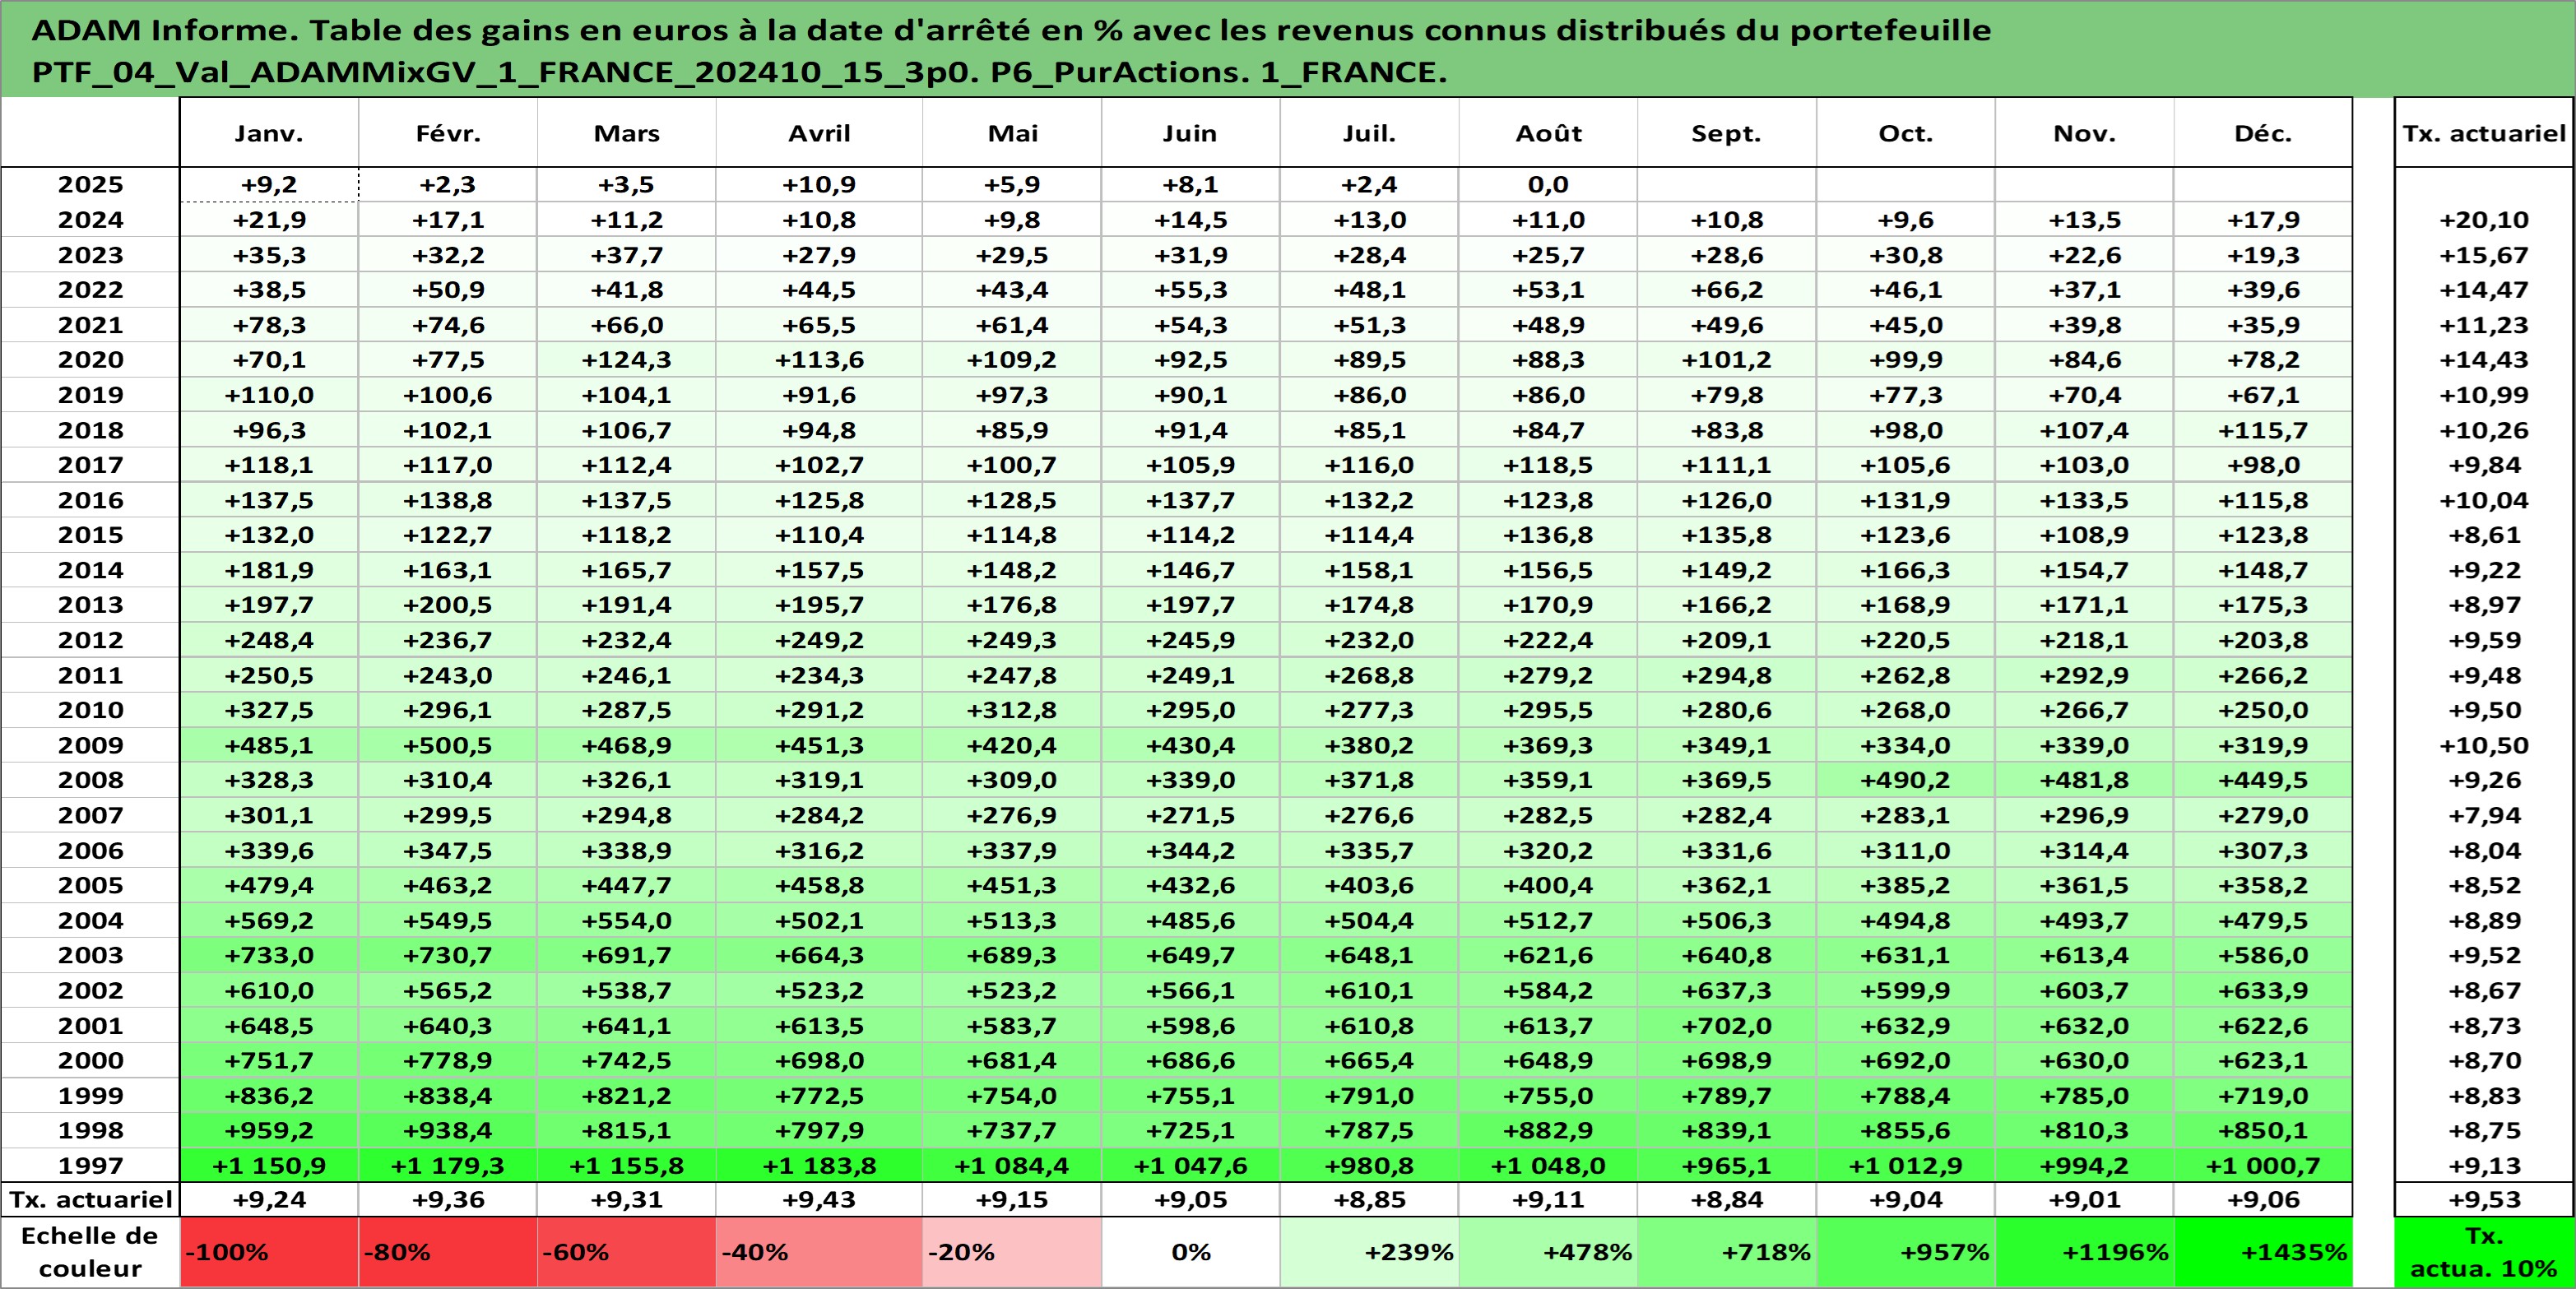
Task: Click the ADAM Informe title banner
Action: point(1288,50)
